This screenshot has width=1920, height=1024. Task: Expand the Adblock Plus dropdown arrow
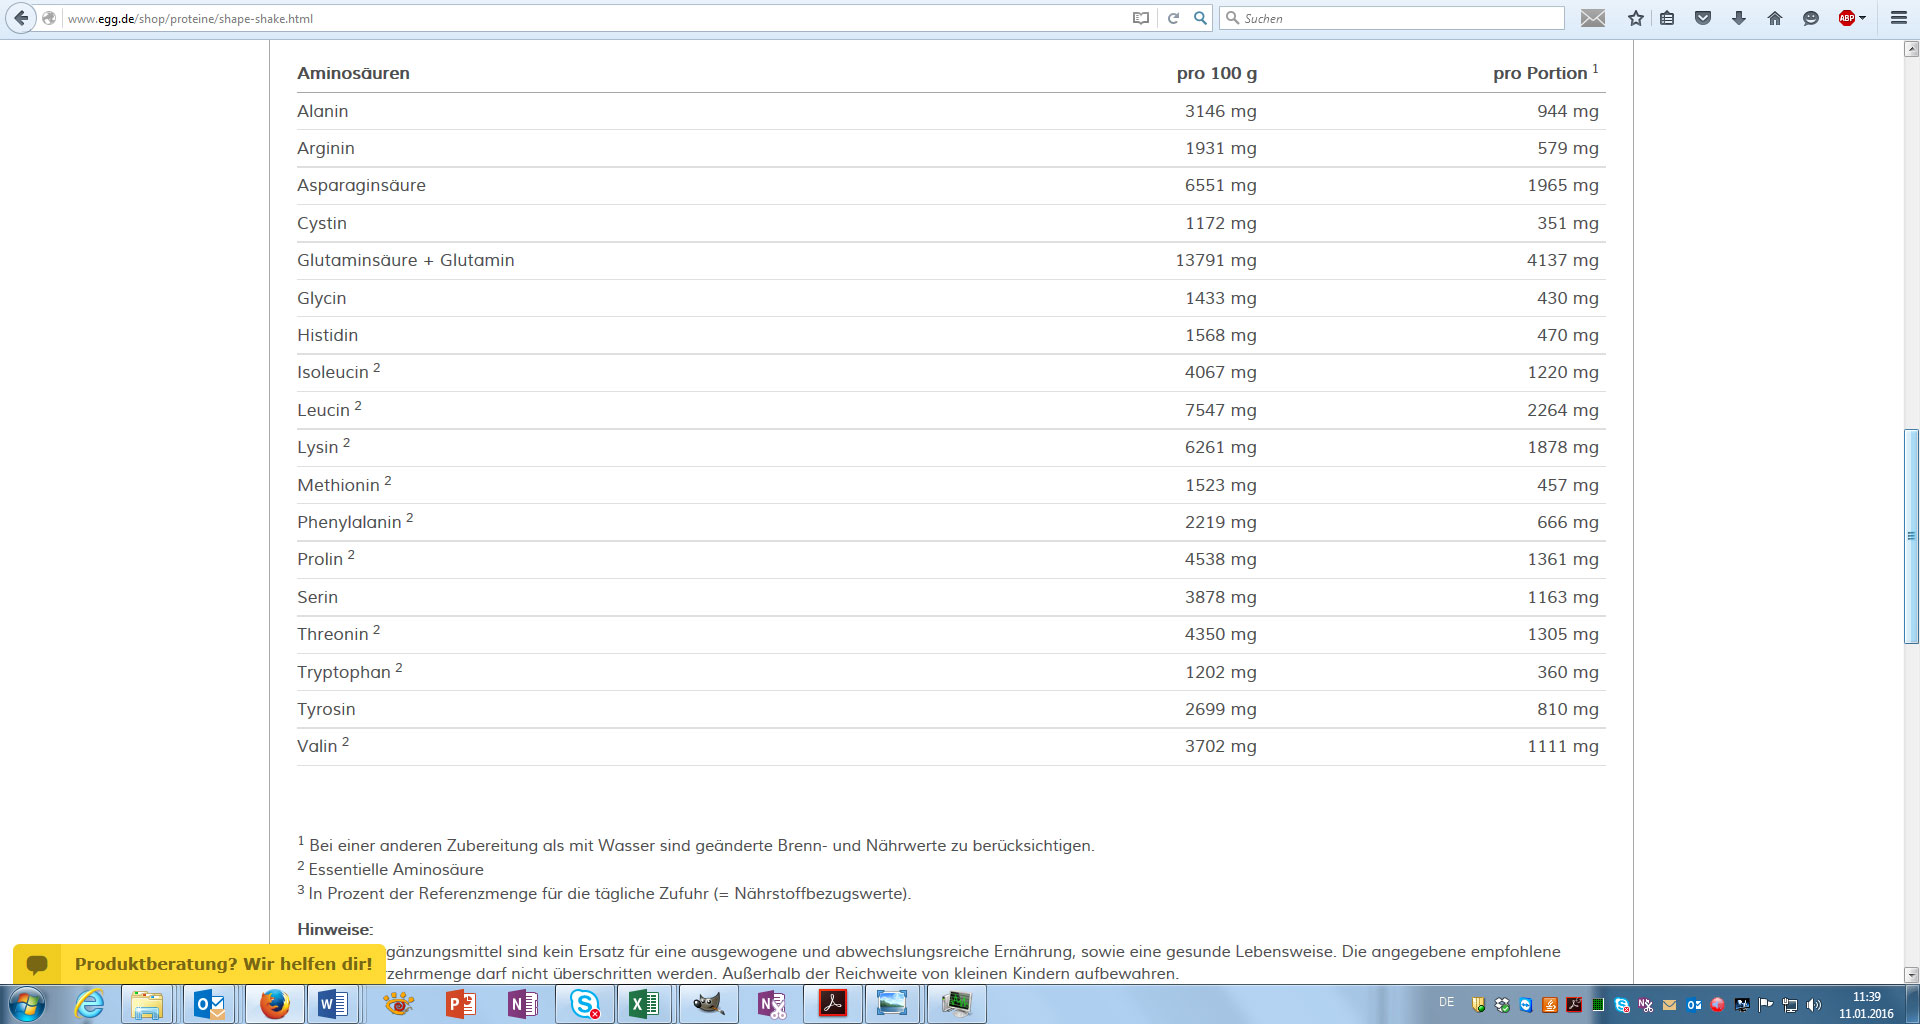click(1863, 18)
